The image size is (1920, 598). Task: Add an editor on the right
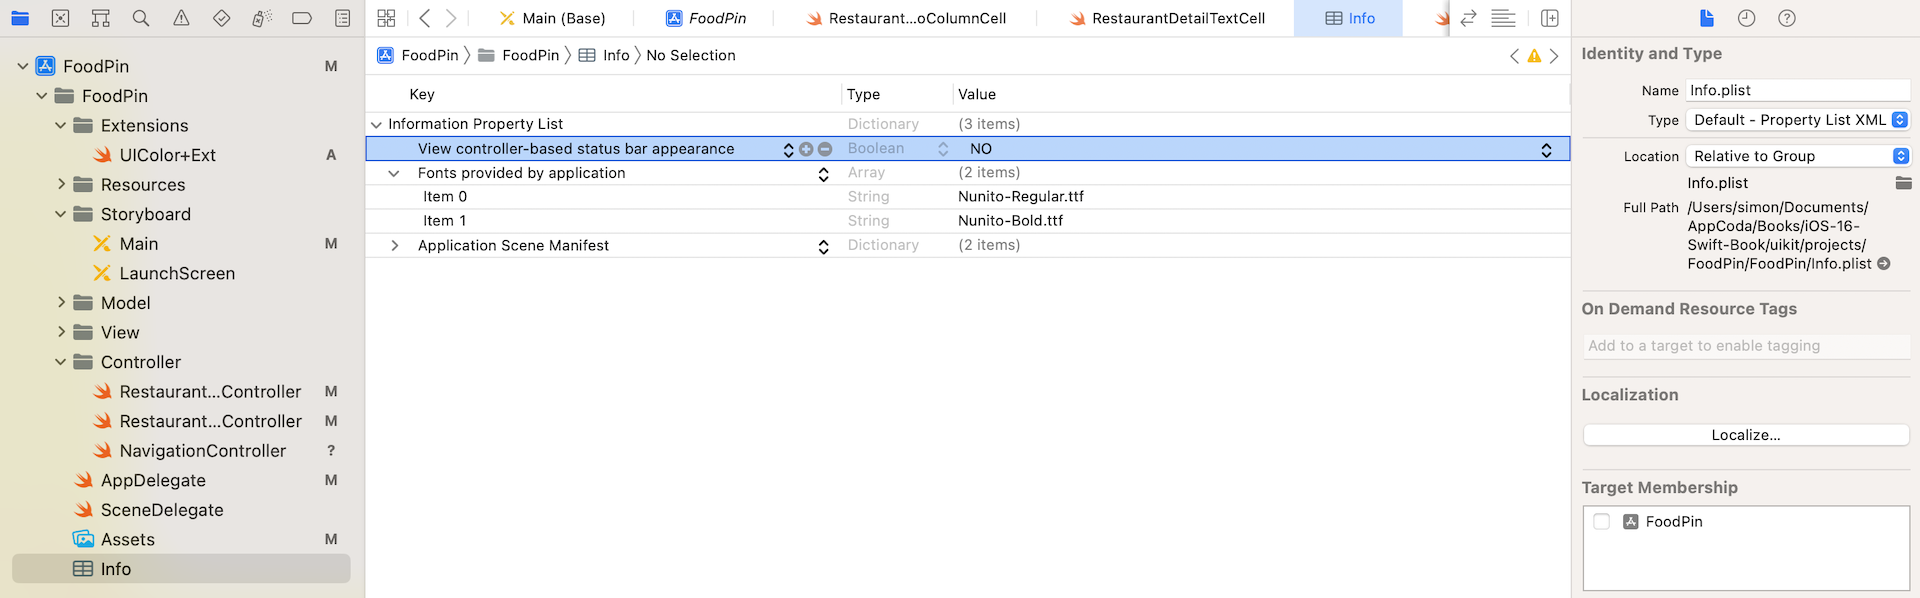tap(1550, 18)
